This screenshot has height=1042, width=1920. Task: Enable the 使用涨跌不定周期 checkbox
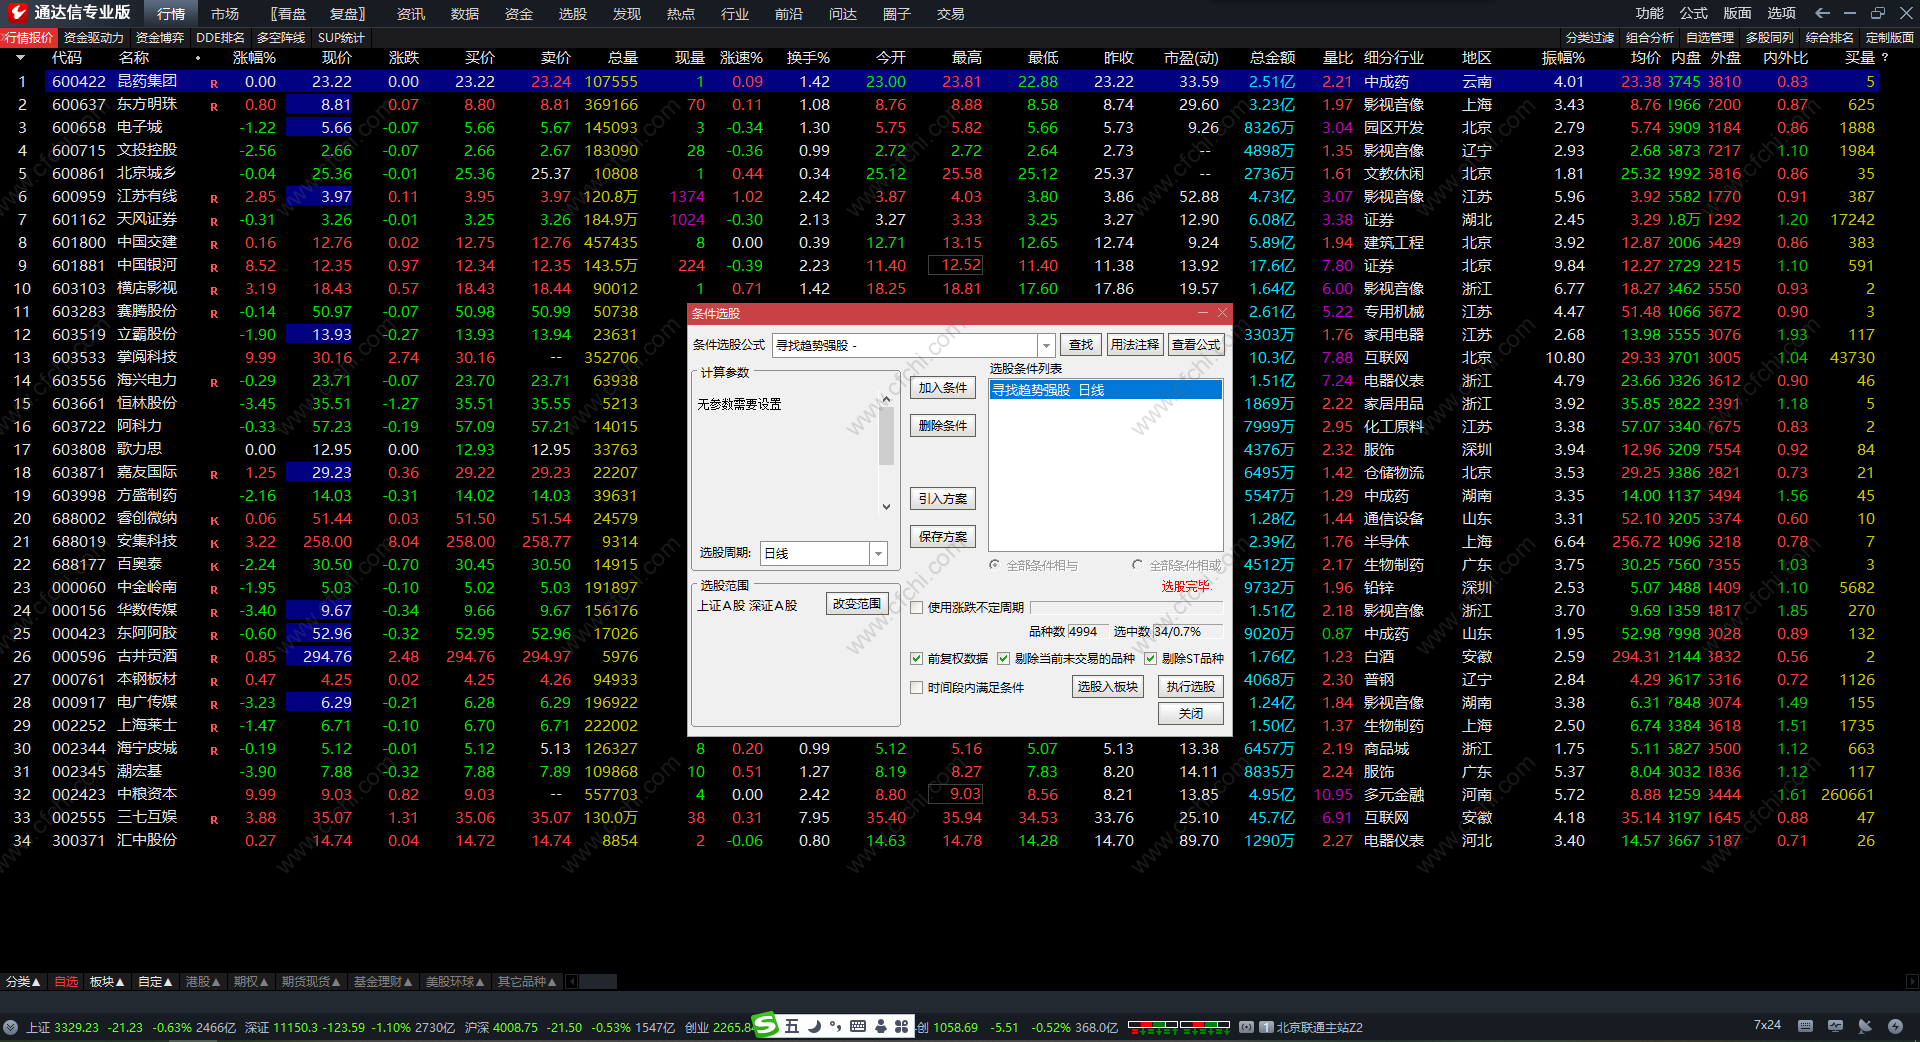pyautogui.click(x=916, y=607)
